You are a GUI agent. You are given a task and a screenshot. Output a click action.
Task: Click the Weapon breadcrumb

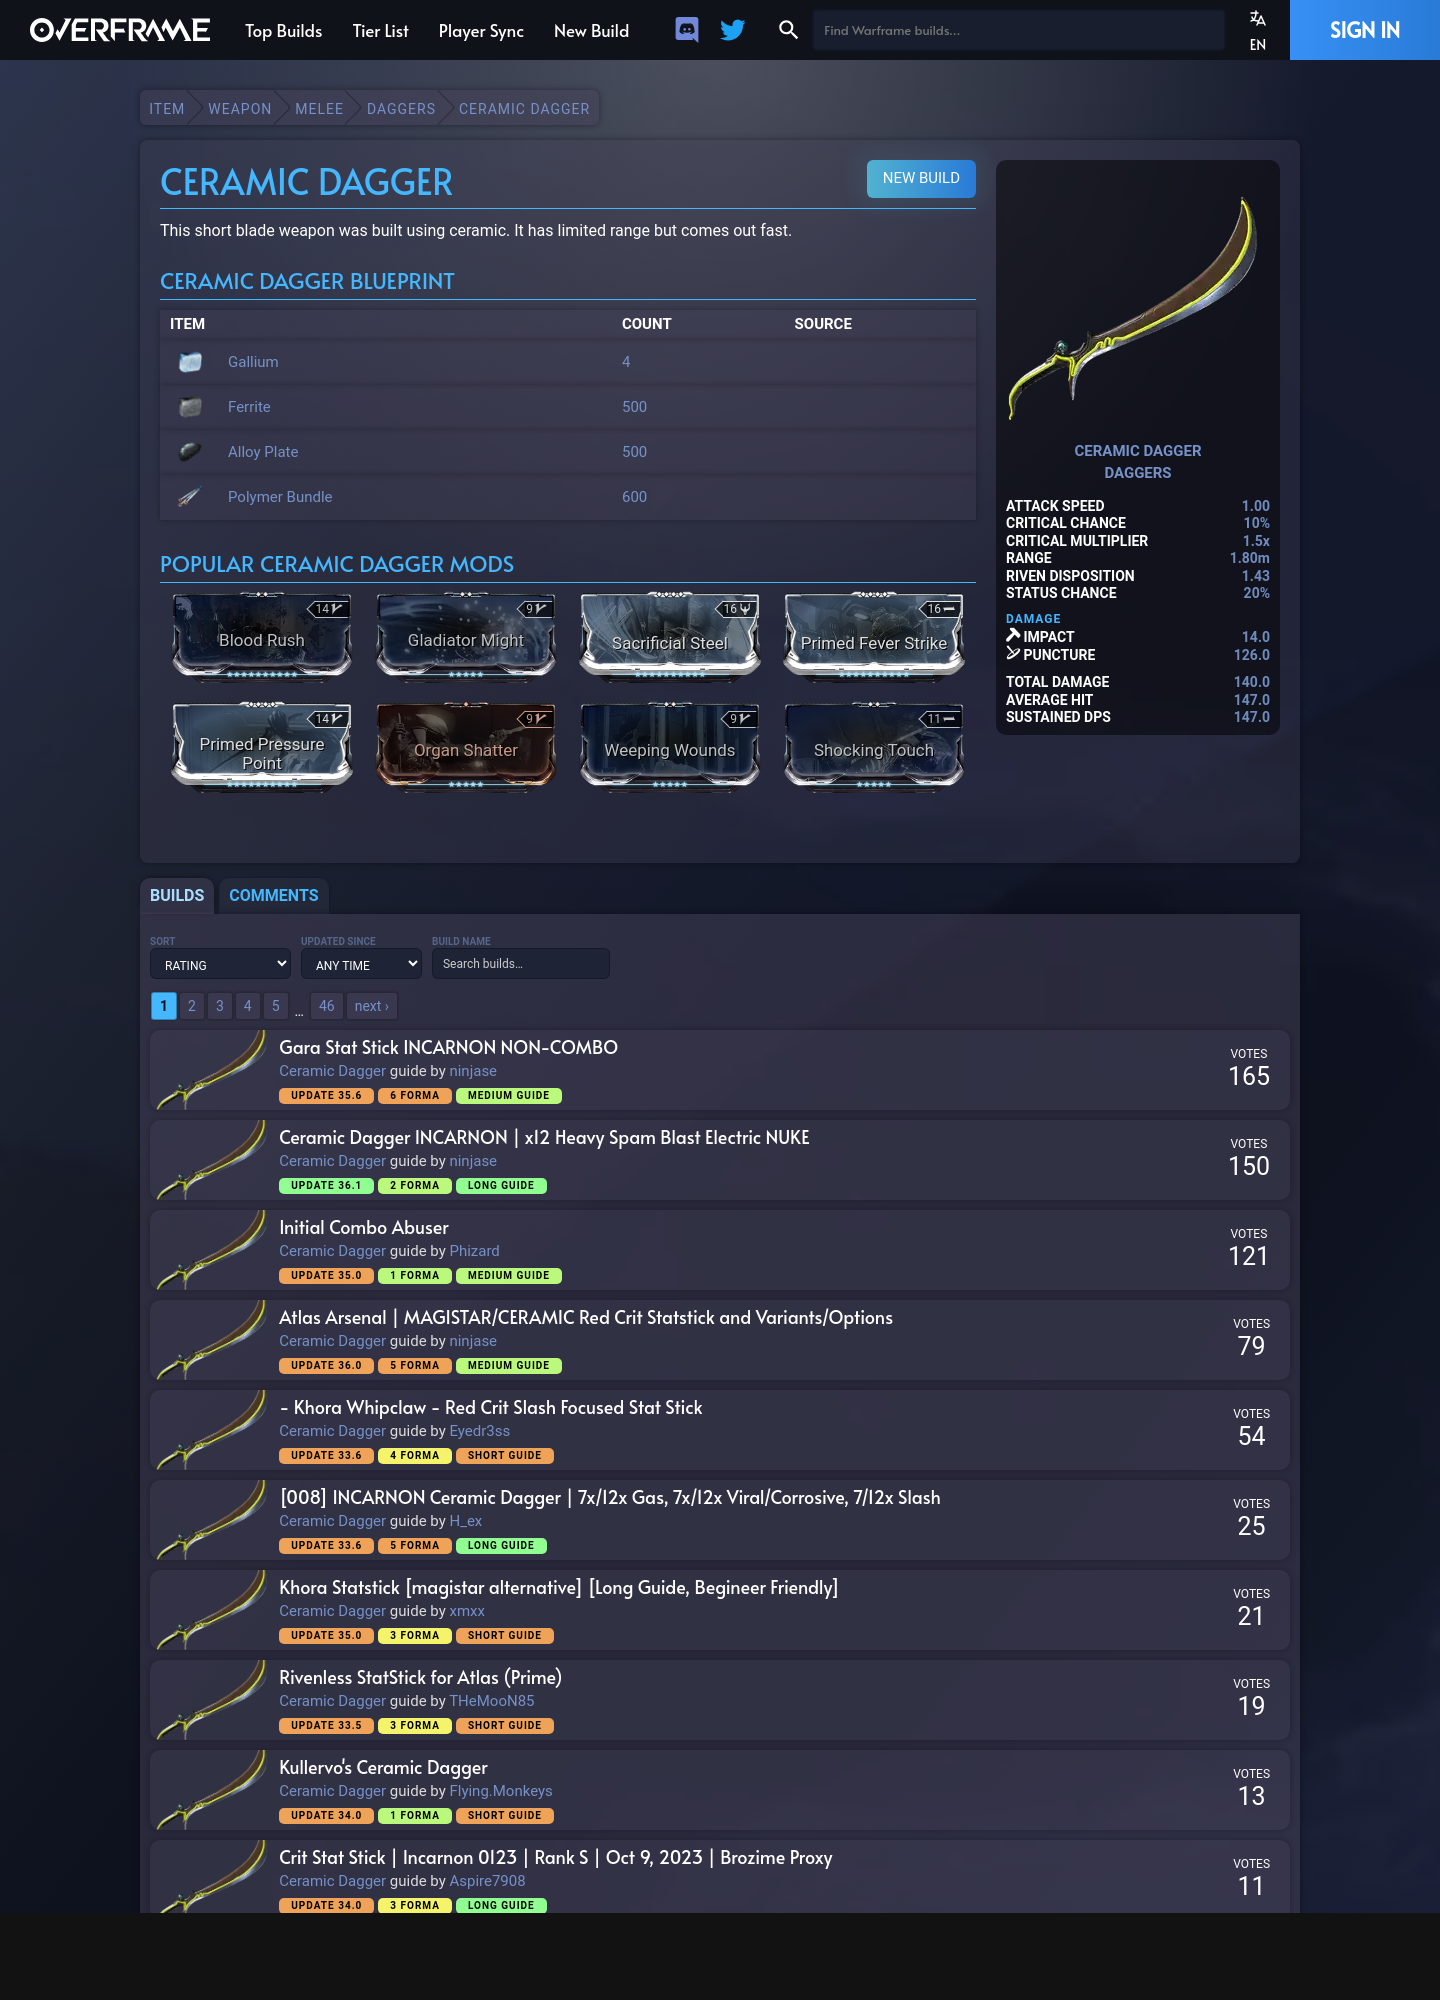click(240, 109)
